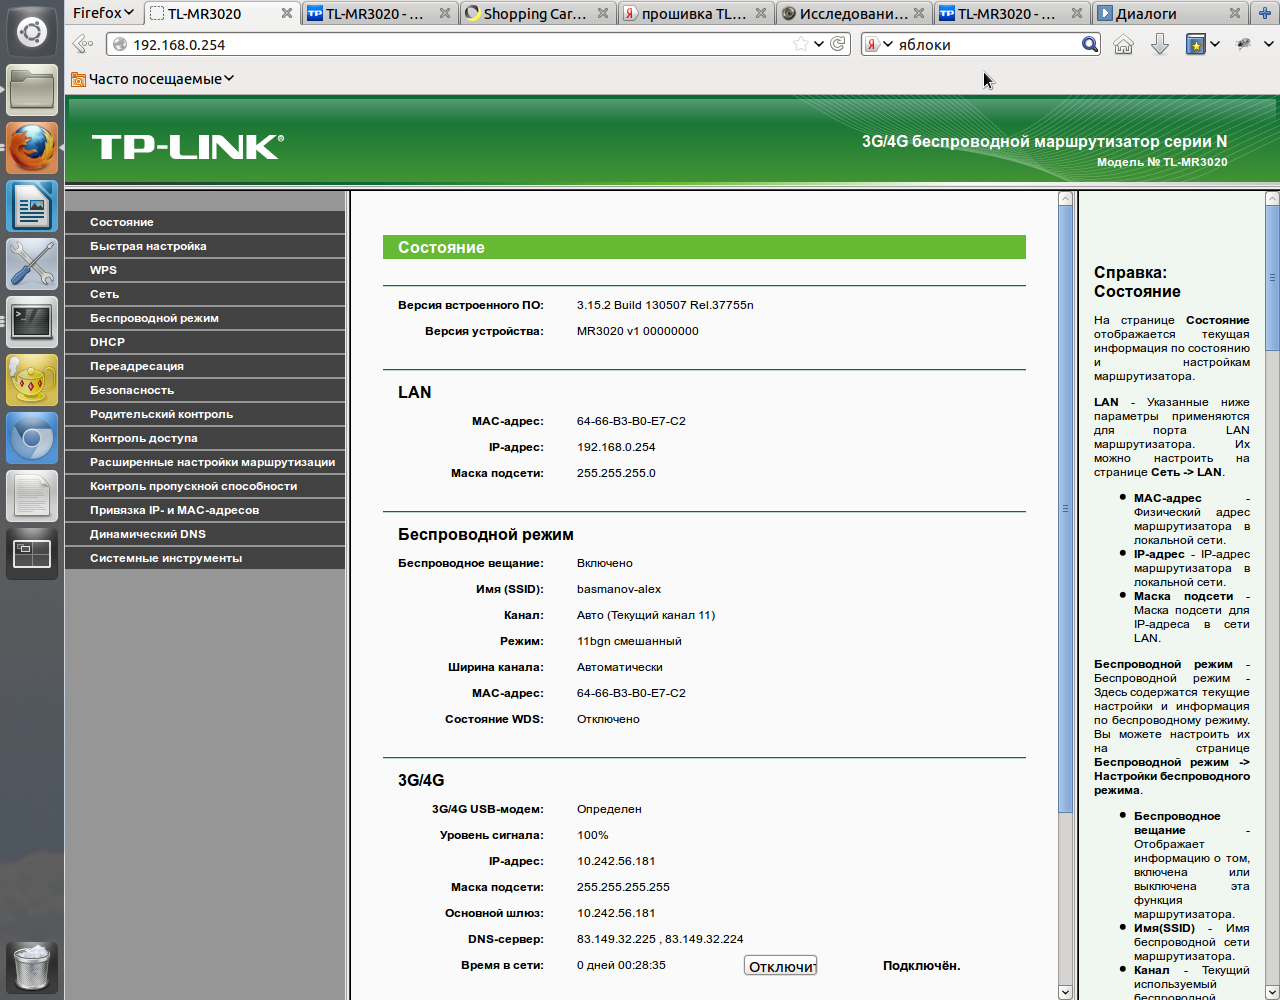The width and height of the screenshot is (1280, 1000).
Task: Reload the router status page
Action: (838, 44)
